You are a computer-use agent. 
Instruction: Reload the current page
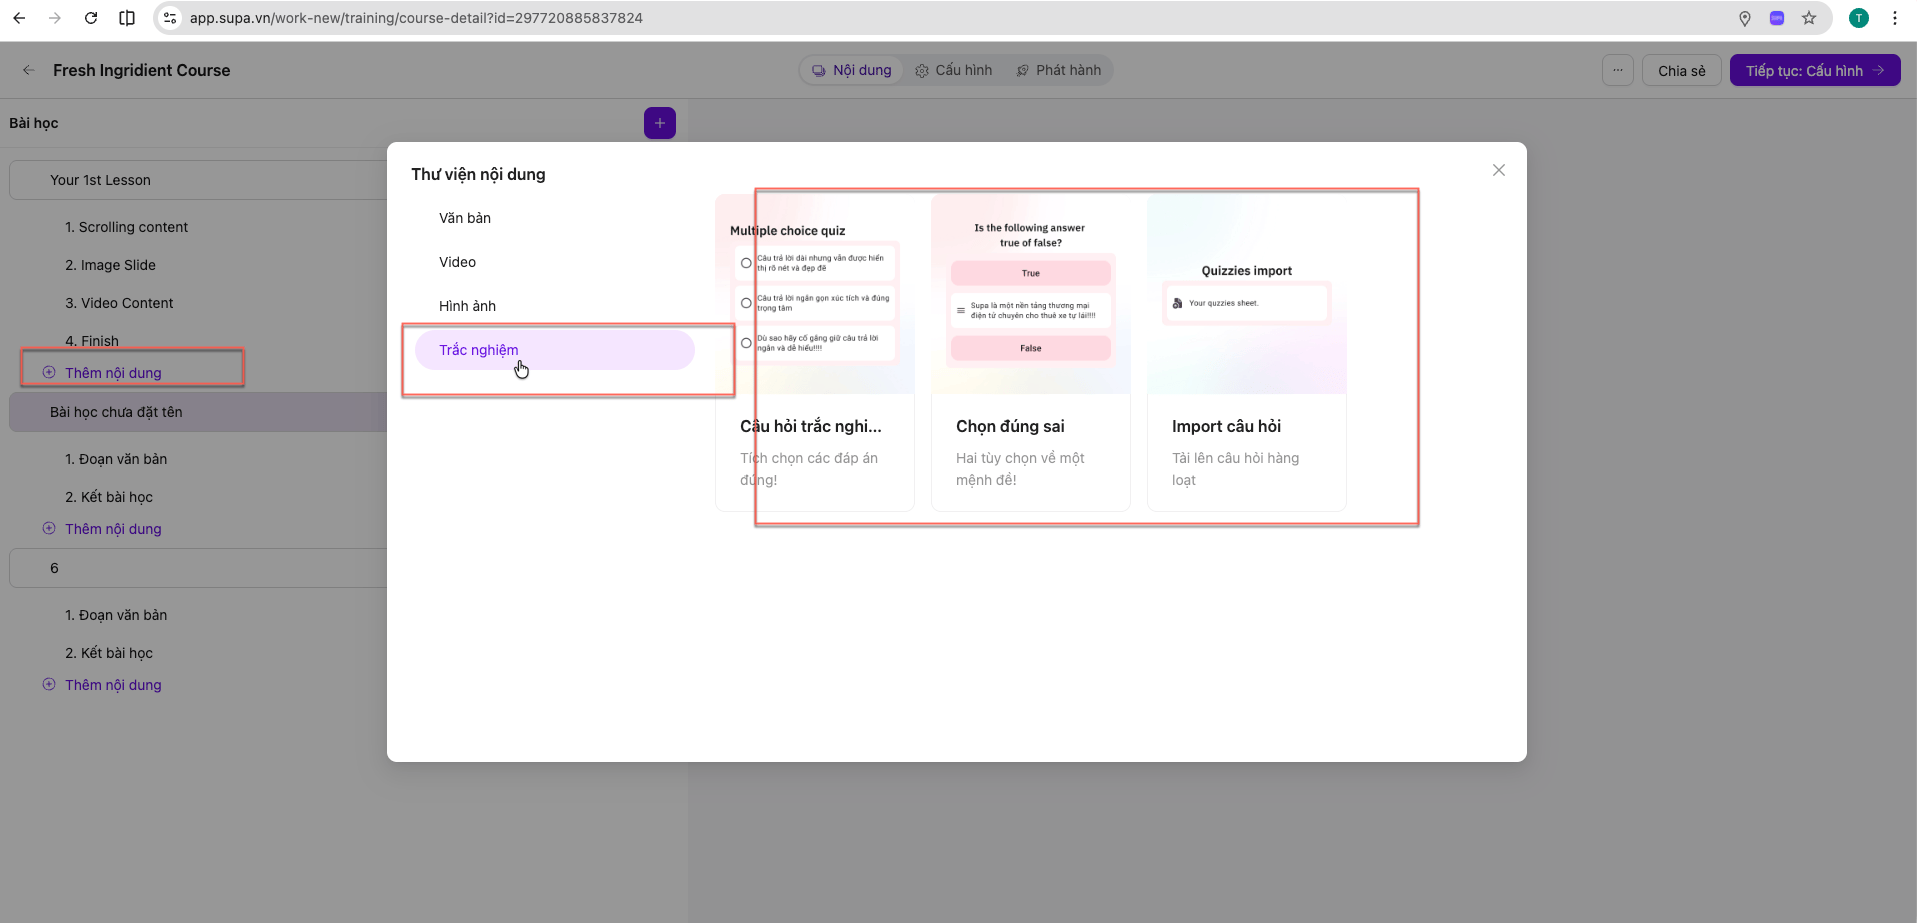tap(91, 18)
